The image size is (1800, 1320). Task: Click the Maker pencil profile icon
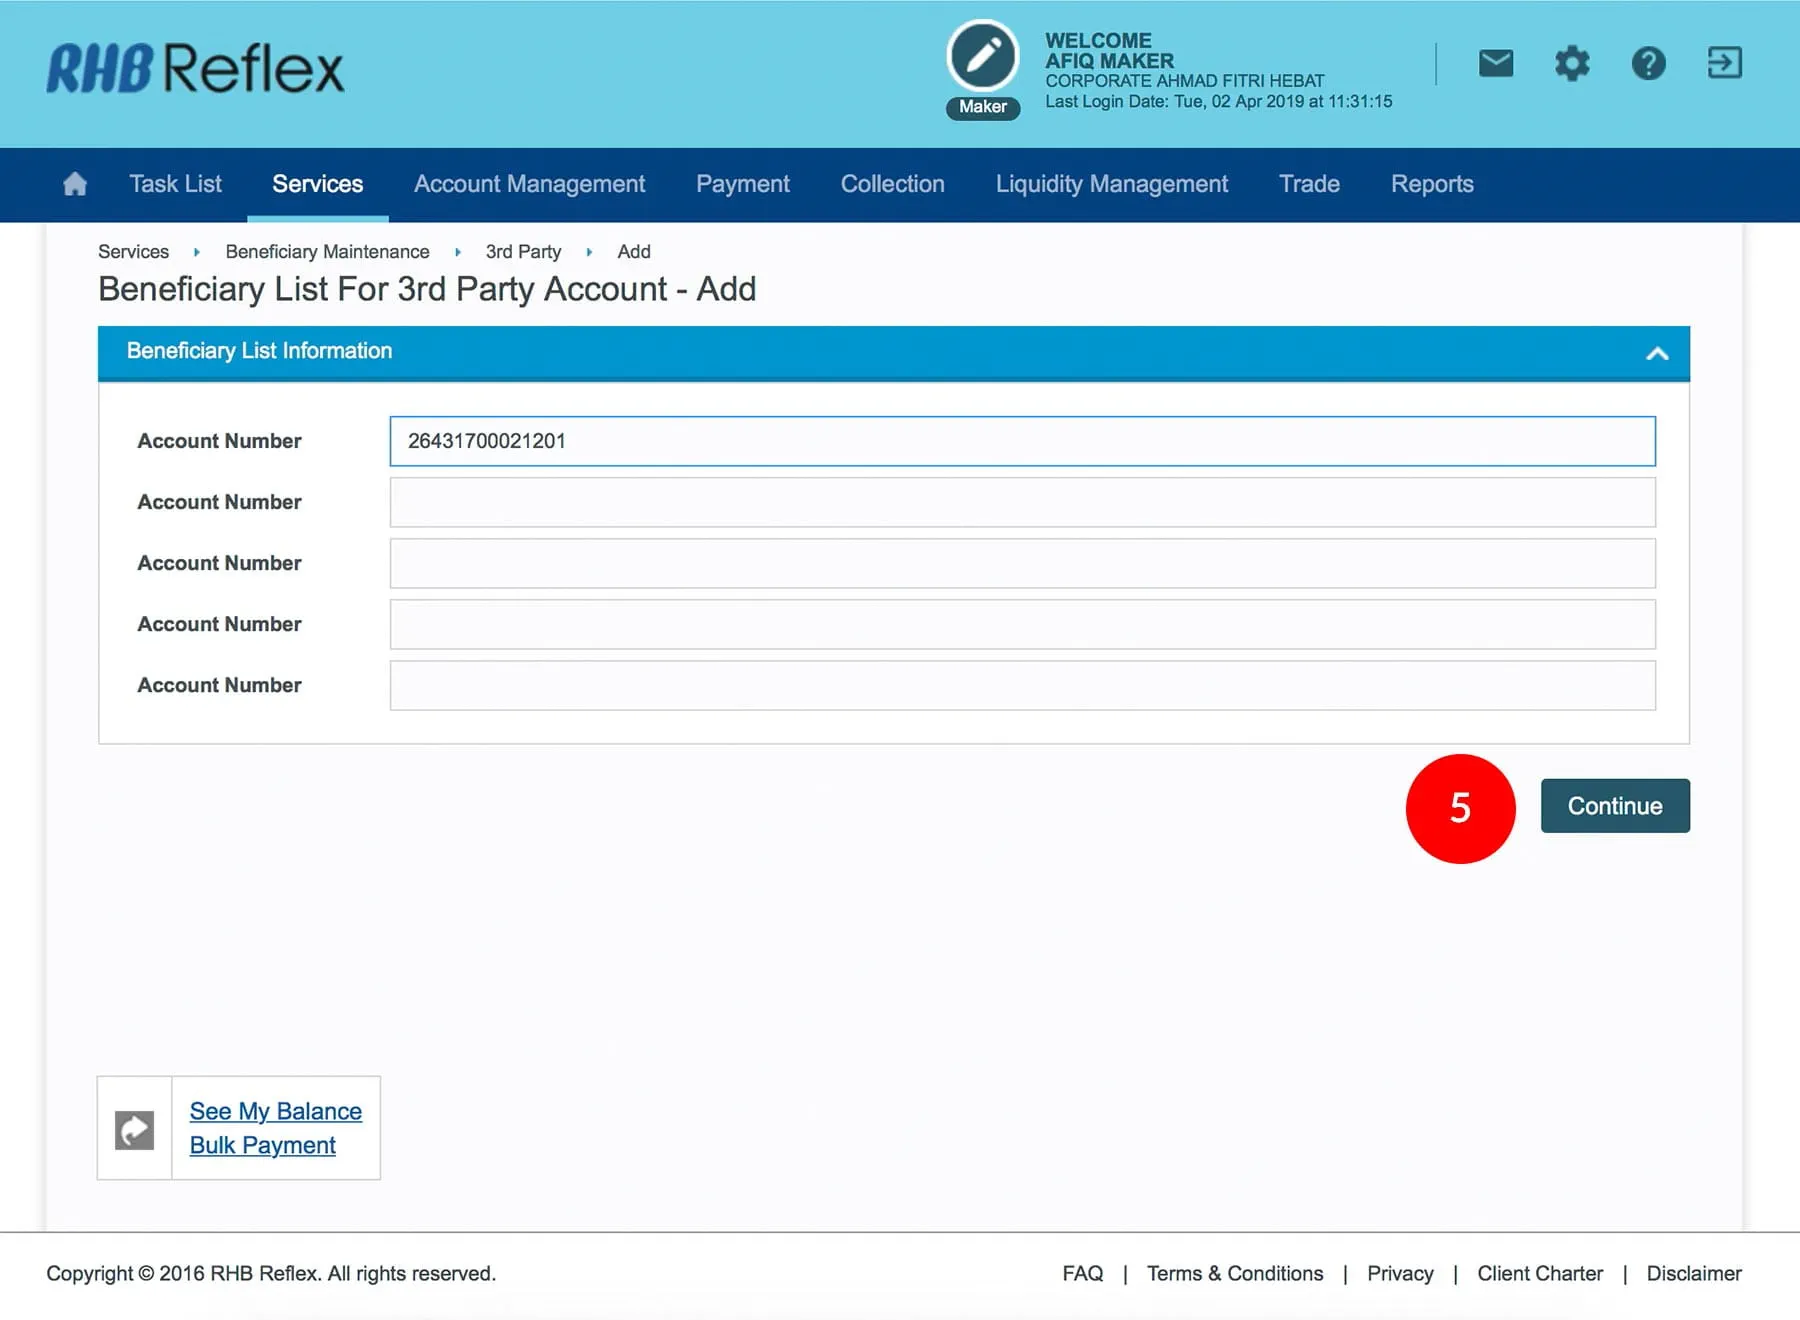(x=982, y=57)
